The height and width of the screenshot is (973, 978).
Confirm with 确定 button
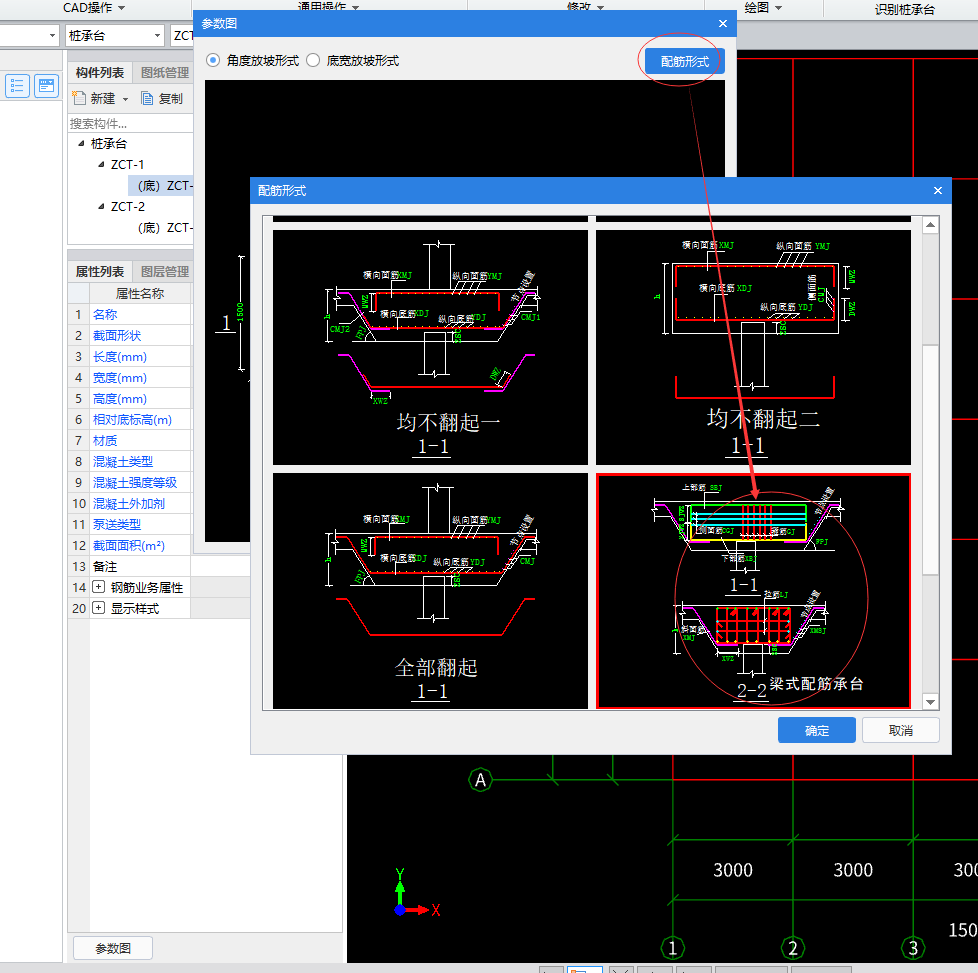pos(816,730)
